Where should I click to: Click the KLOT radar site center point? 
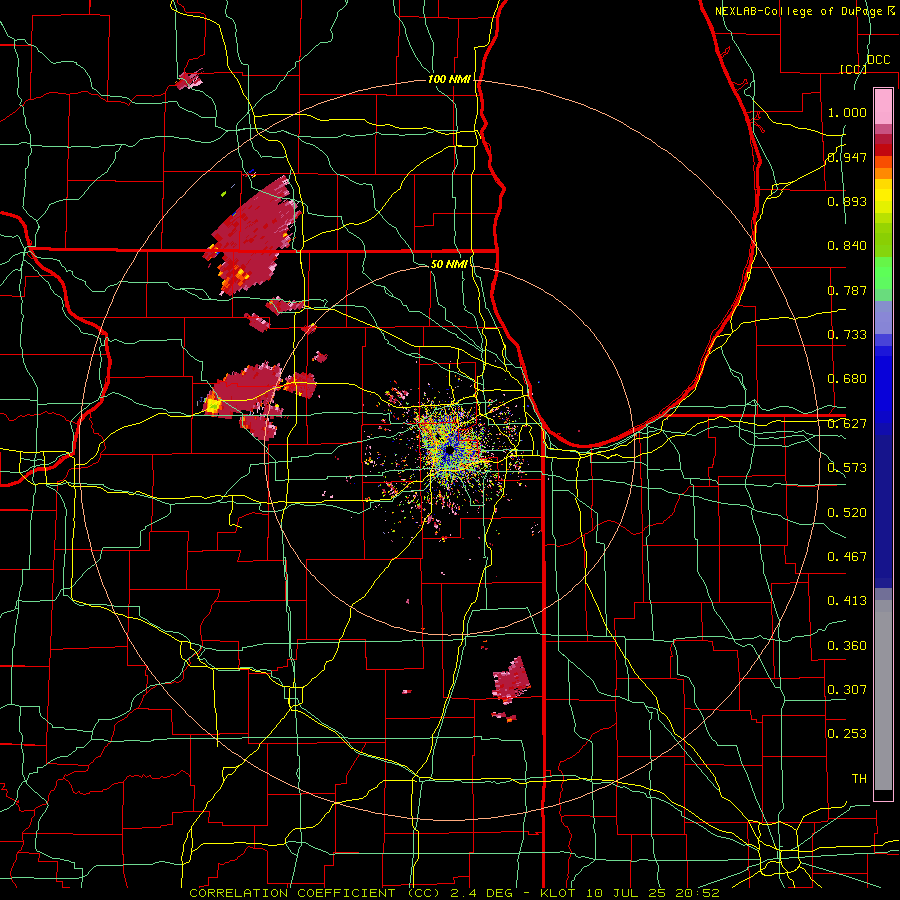tap(449, 451)
